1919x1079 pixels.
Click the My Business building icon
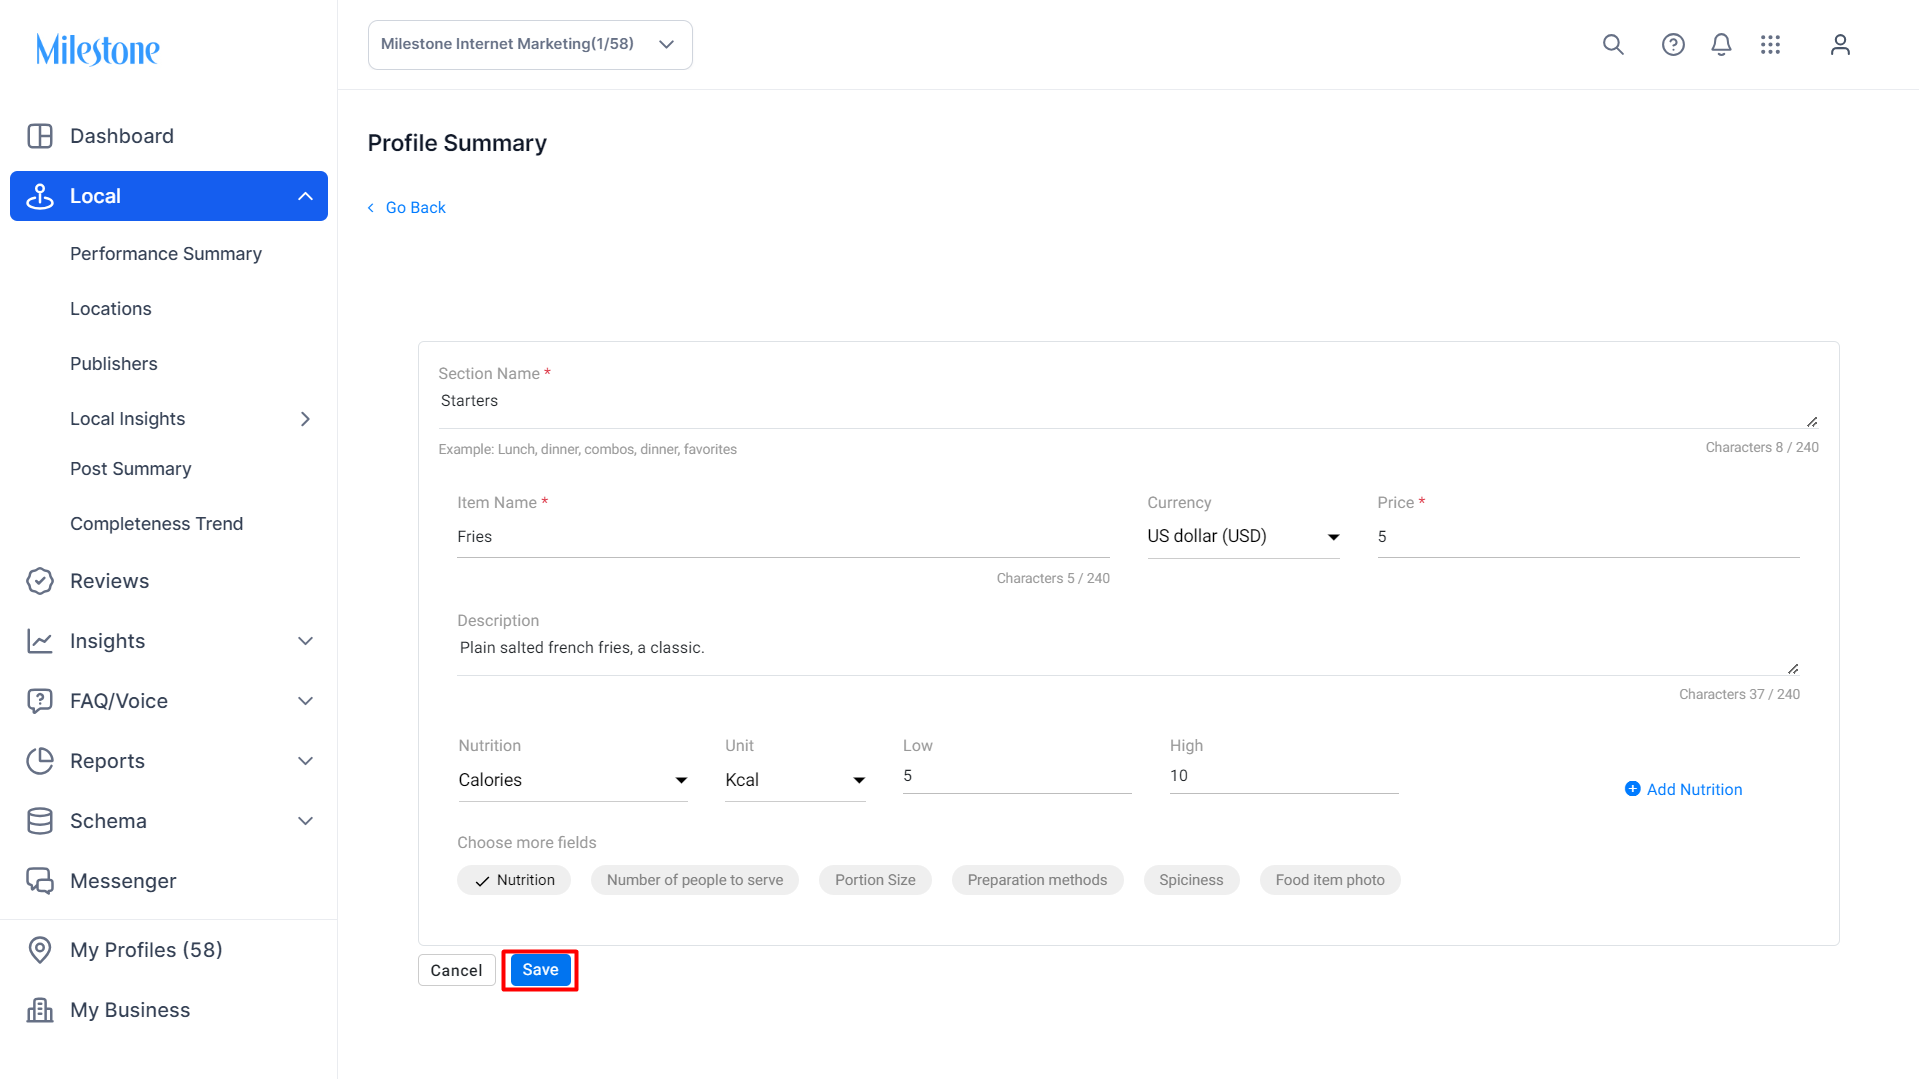(x=40, y=1010)
